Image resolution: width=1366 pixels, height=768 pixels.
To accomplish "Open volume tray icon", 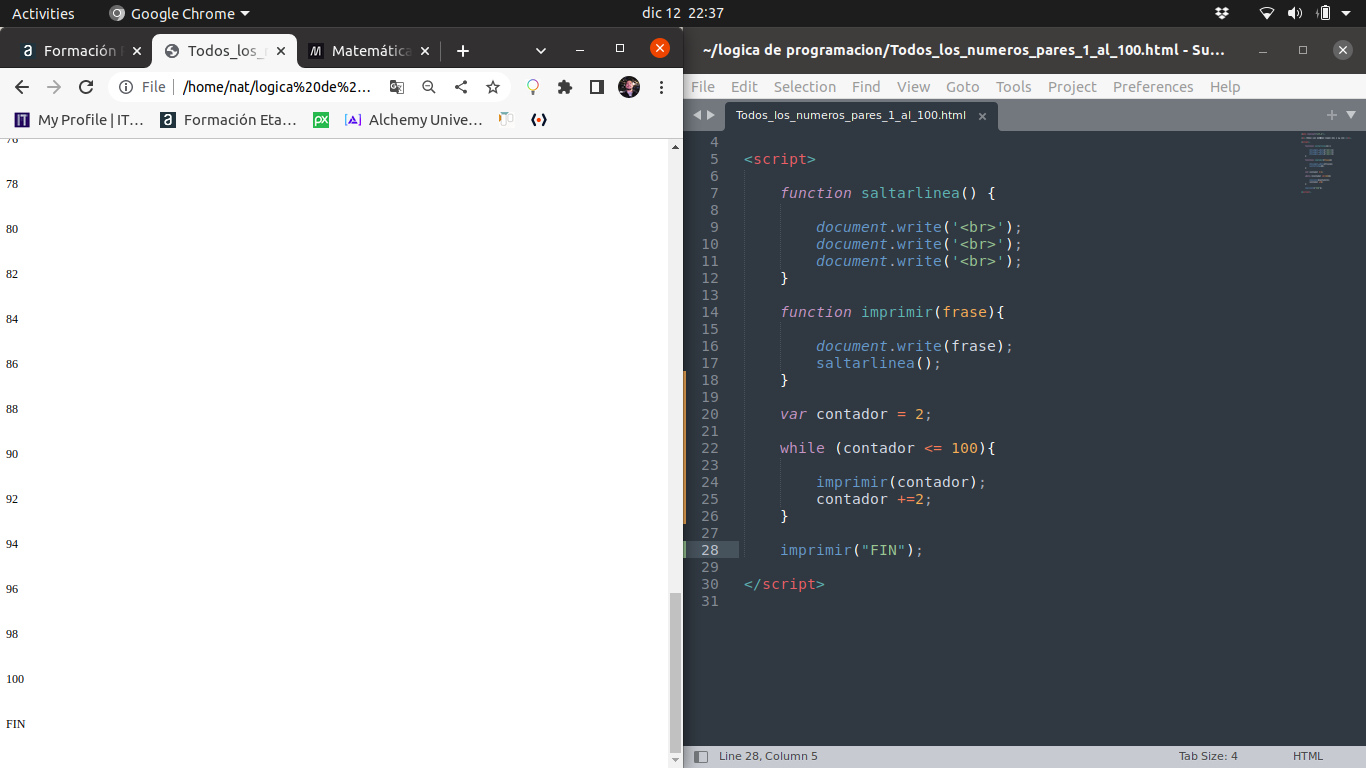I will (1295, 14).
